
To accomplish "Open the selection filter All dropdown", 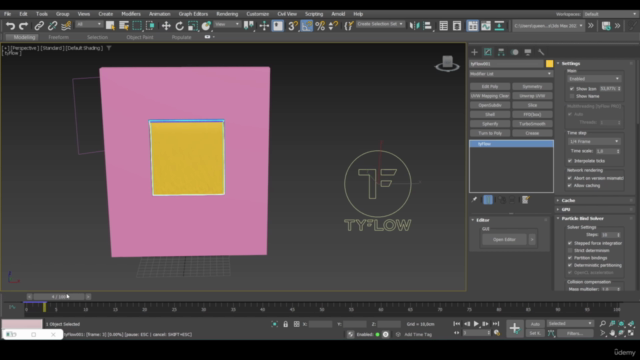I will click(x=89, y=24).
